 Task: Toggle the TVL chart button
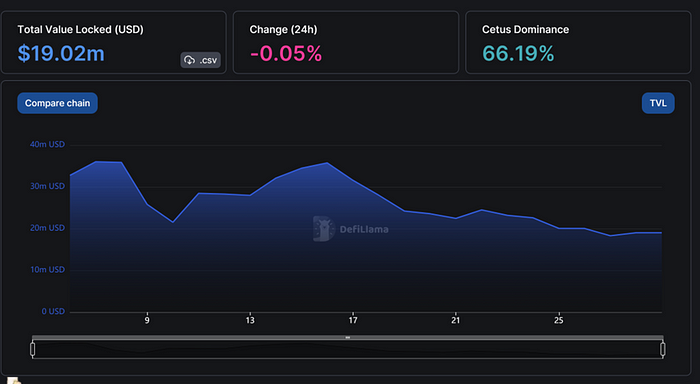pyautogui.click(x=658, y=103)
